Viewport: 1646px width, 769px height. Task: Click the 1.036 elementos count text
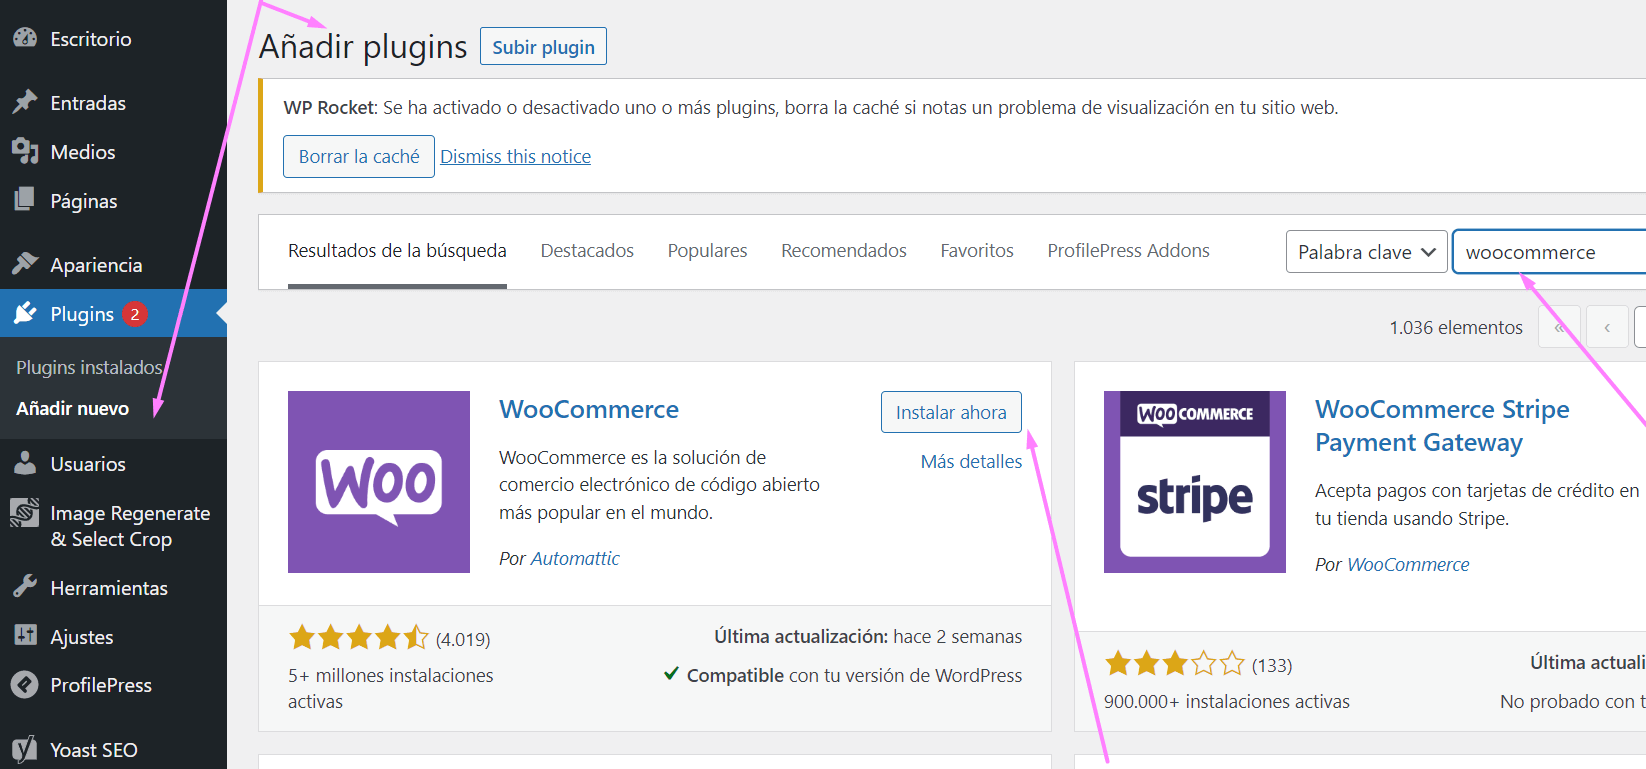pos(1456,328)
